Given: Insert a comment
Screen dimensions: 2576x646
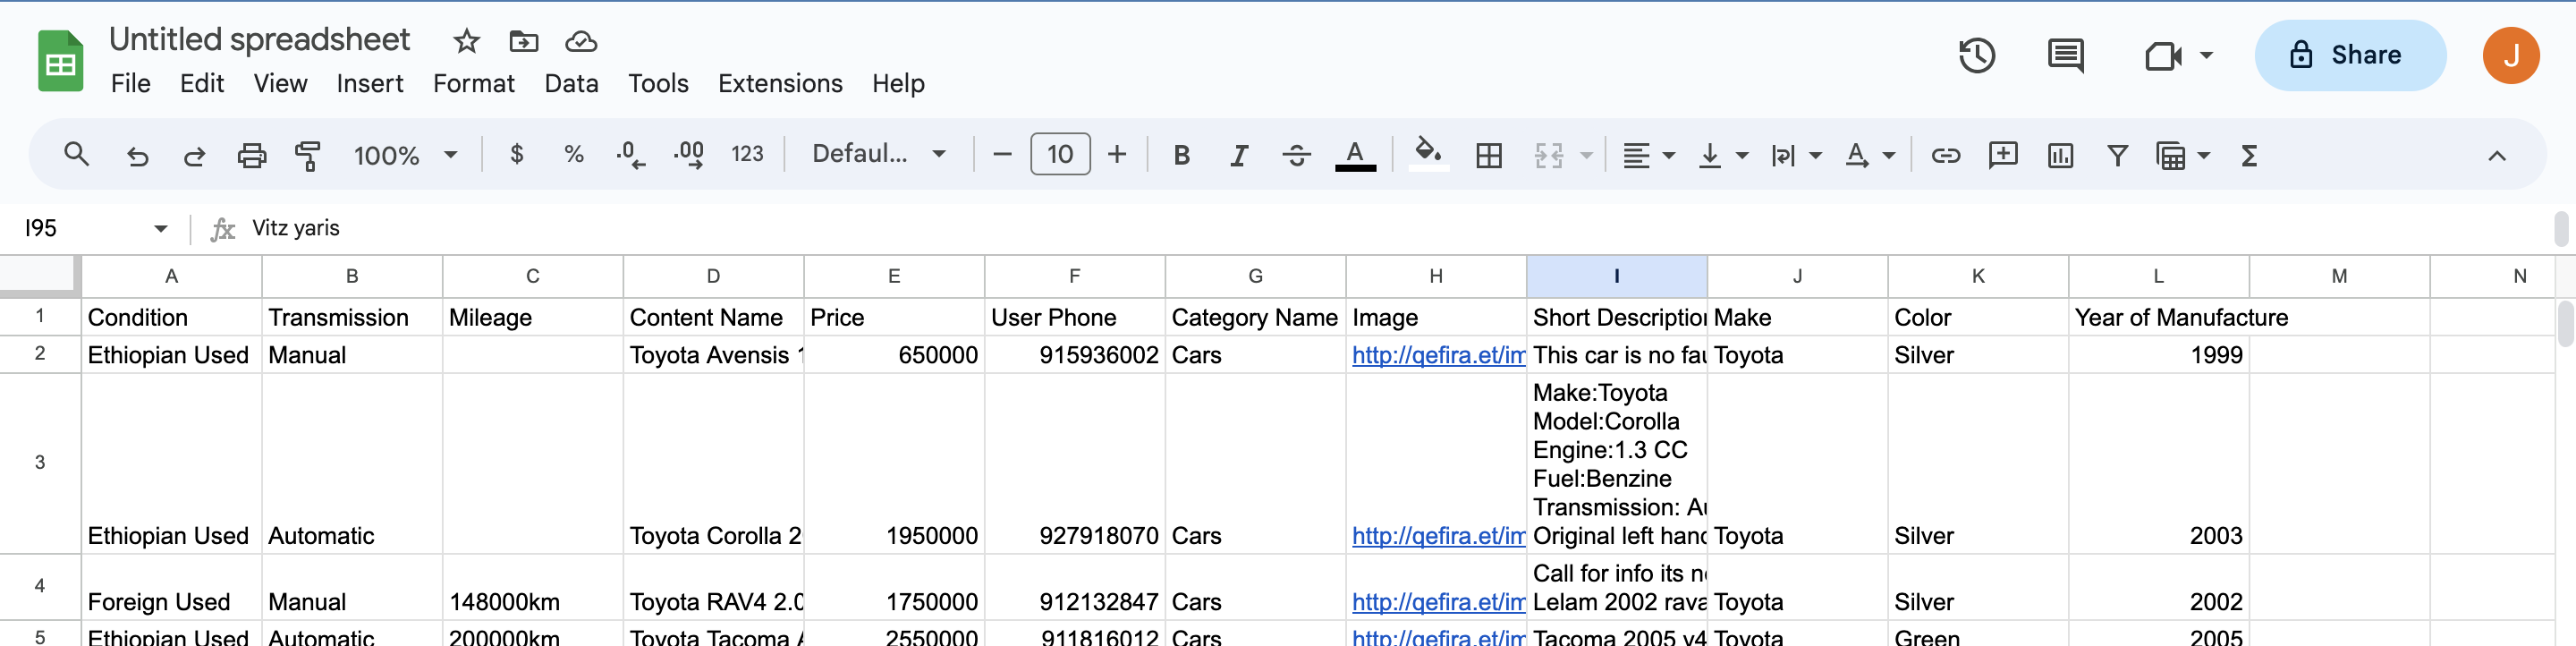Looking at the screenshot, I should tap(2003, 155).
